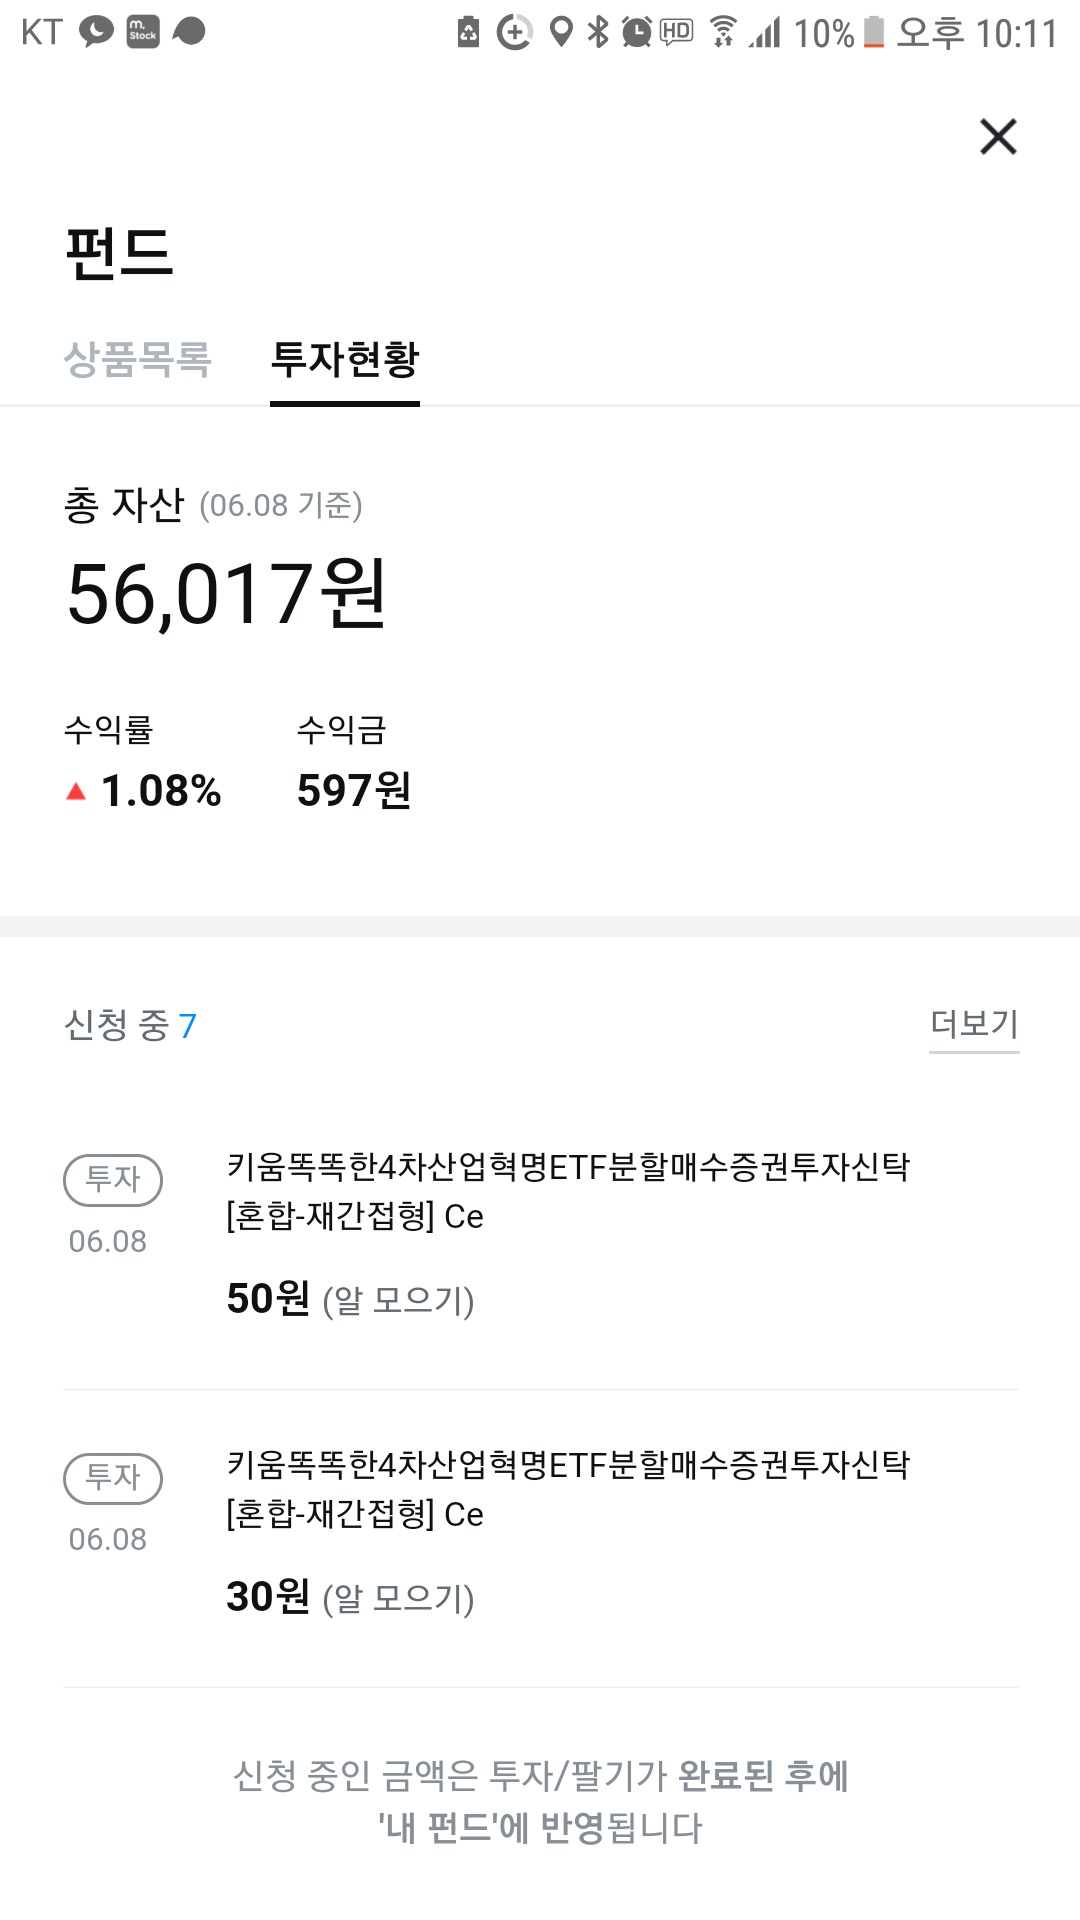Tap the Bluetooth status icon

(598, 32)
